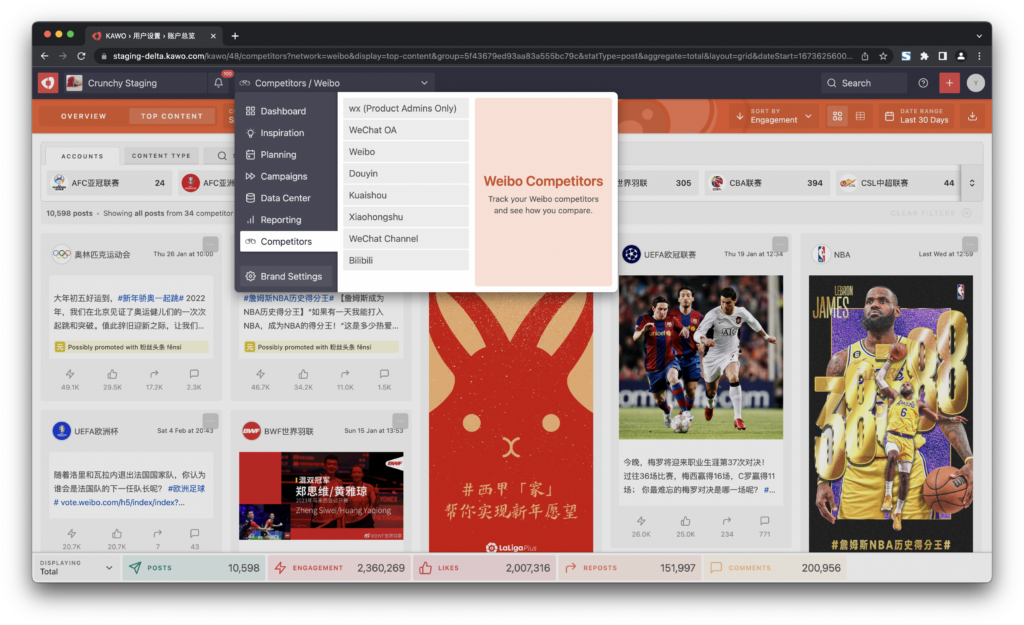
Task: Open new browser tab
Action: point(235,36)
